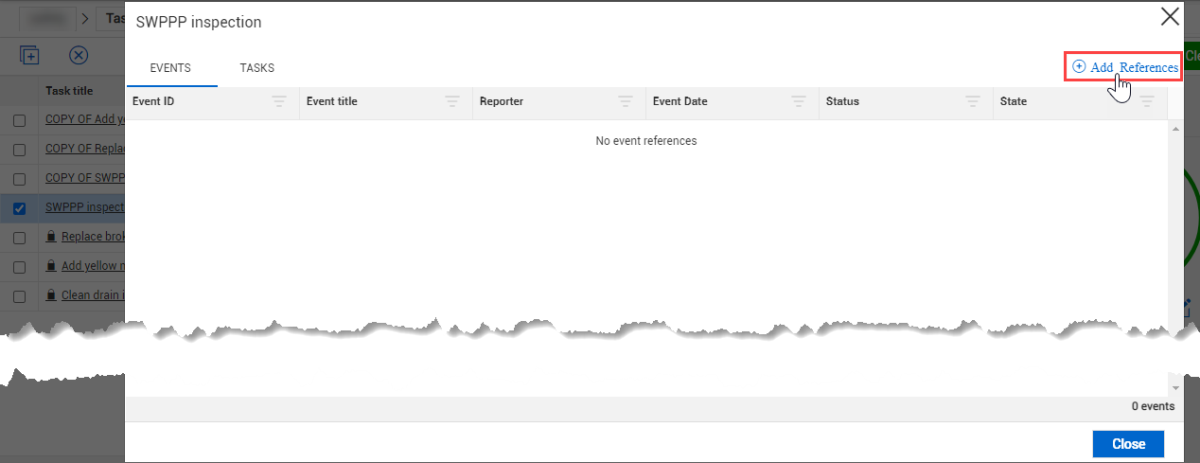Open the Status column filter icon

pos(972,101)
